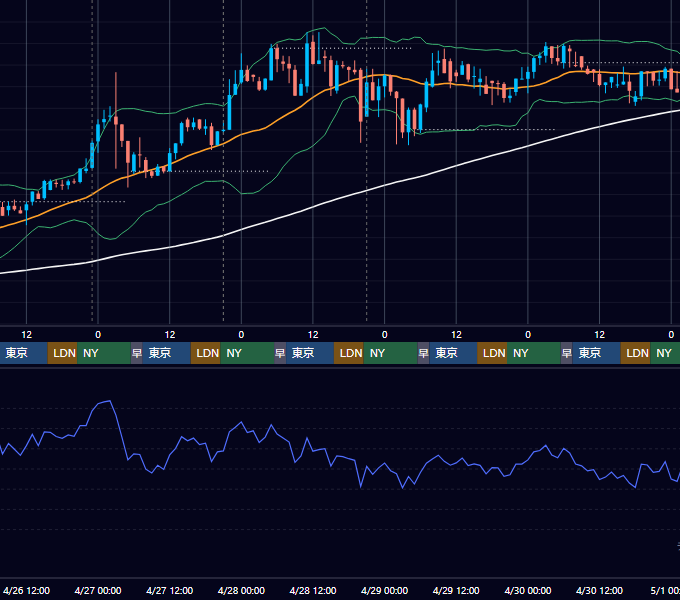Select the NY session block above 4/30 00:00
The height and width of the screenshot is (600, 680).
(x=533, y=353)
